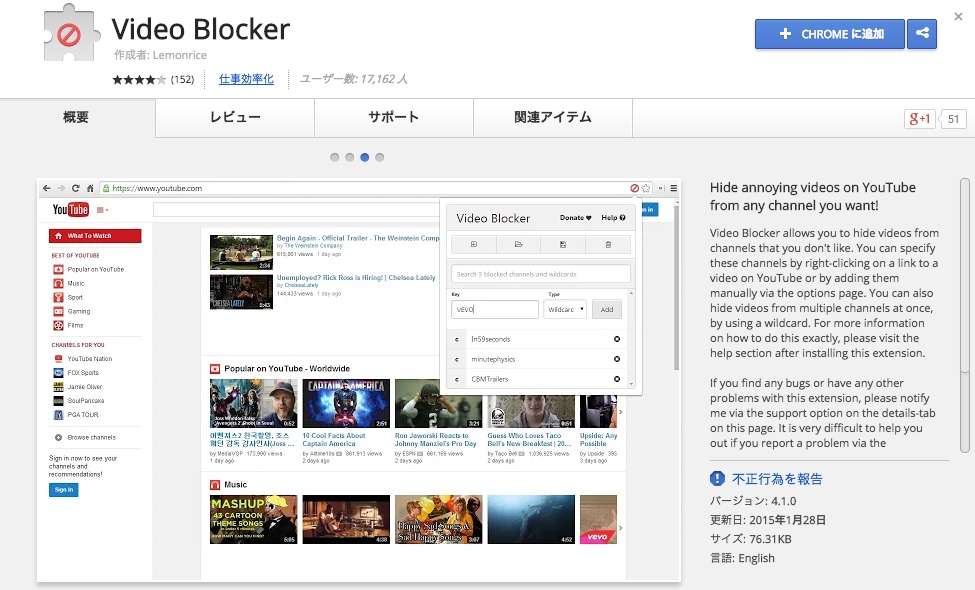Open the Captain America video thumbnail
The image size is (975, 590).
point(346,403)
